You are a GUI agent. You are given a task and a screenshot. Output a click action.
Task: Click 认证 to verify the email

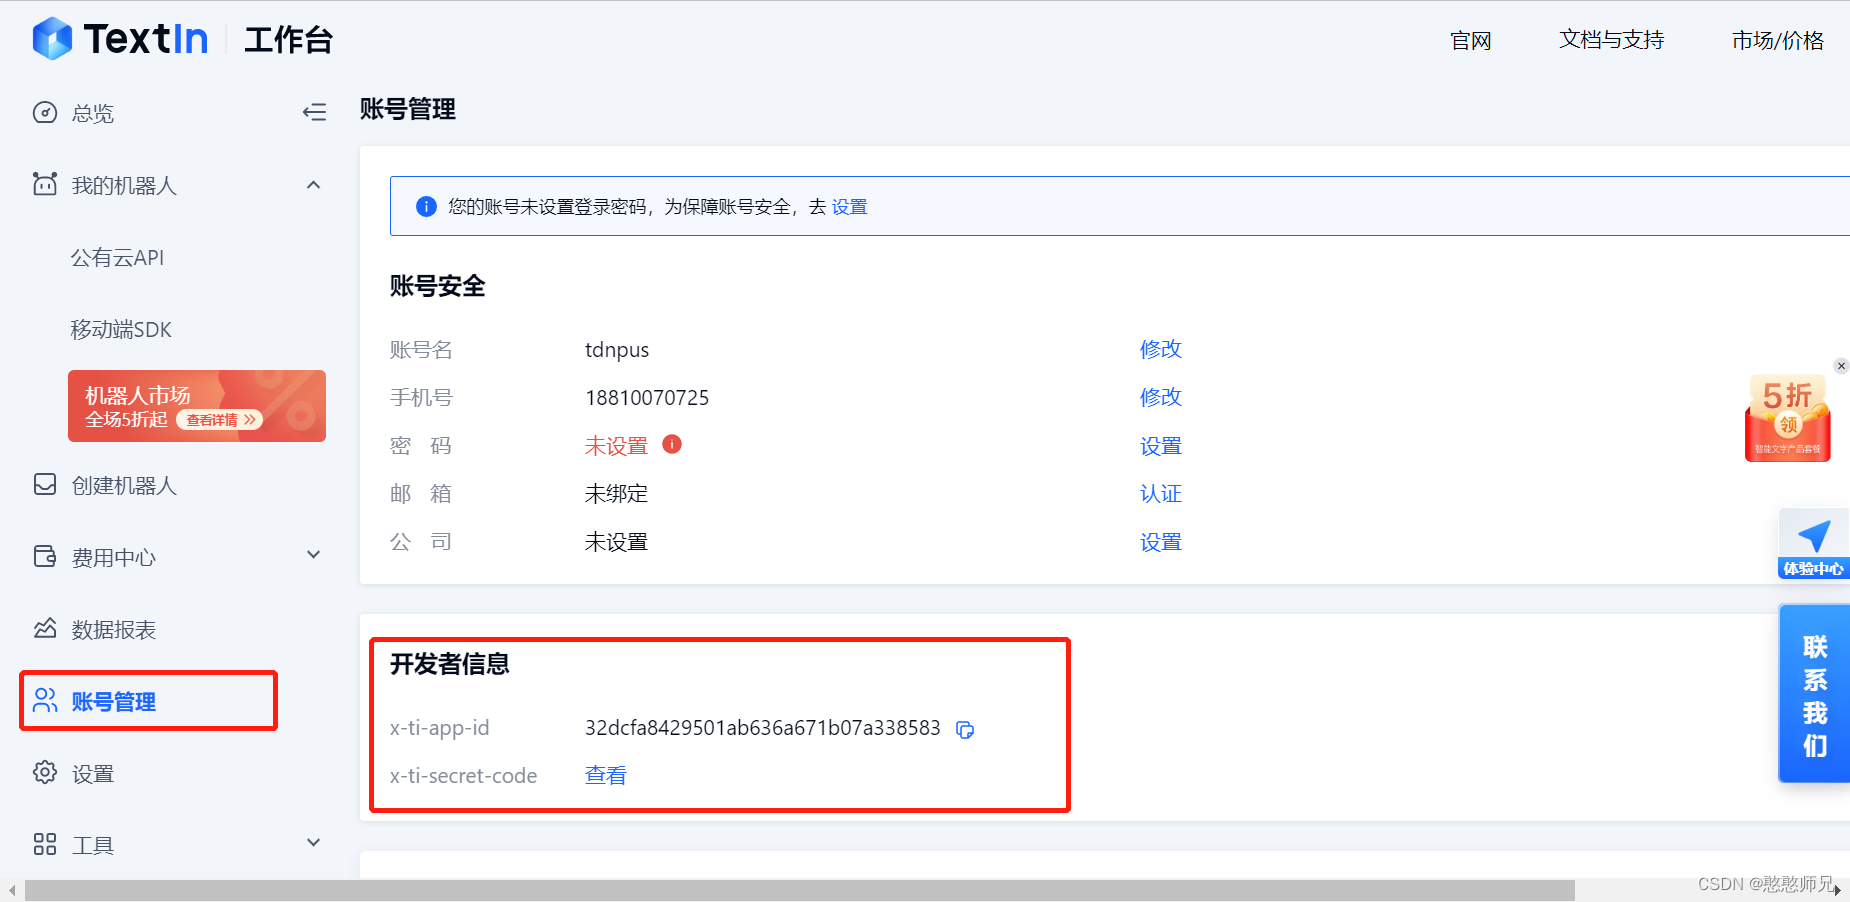coord(1160,493)
